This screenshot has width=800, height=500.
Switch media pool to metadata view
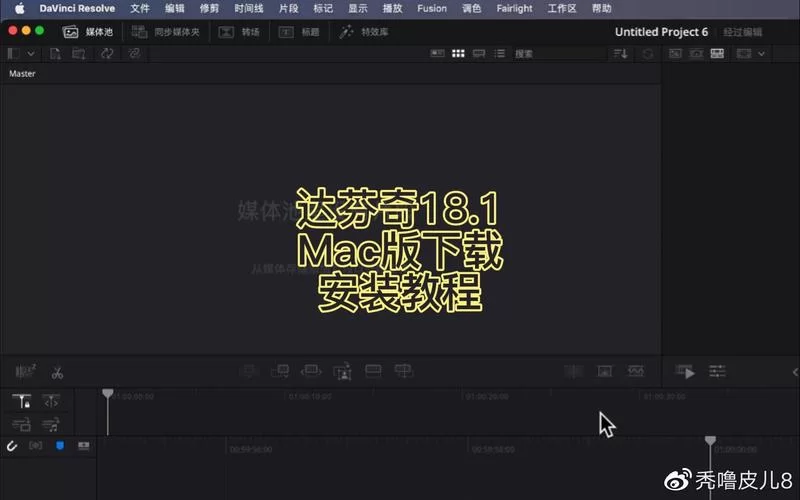point(437,53)
